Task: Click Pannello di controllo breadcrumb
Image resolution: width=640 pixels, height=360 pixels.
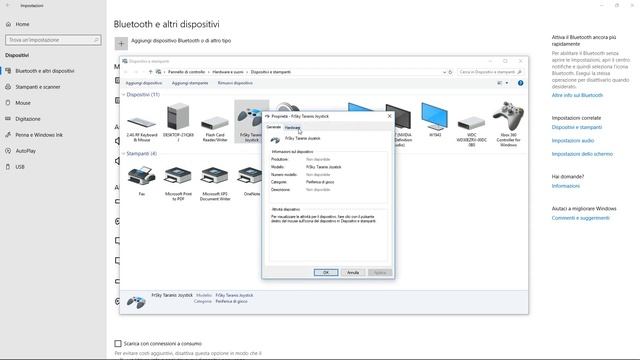Action: pyautogui.click(x=186, y=72)
